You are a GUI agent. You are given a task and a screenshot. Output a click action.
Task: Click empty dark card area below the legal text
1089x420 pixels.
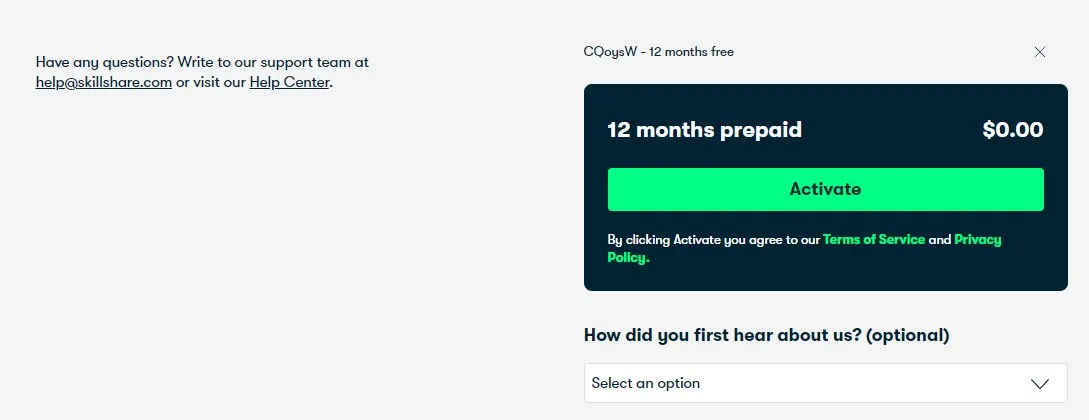(x=825, y=278)
